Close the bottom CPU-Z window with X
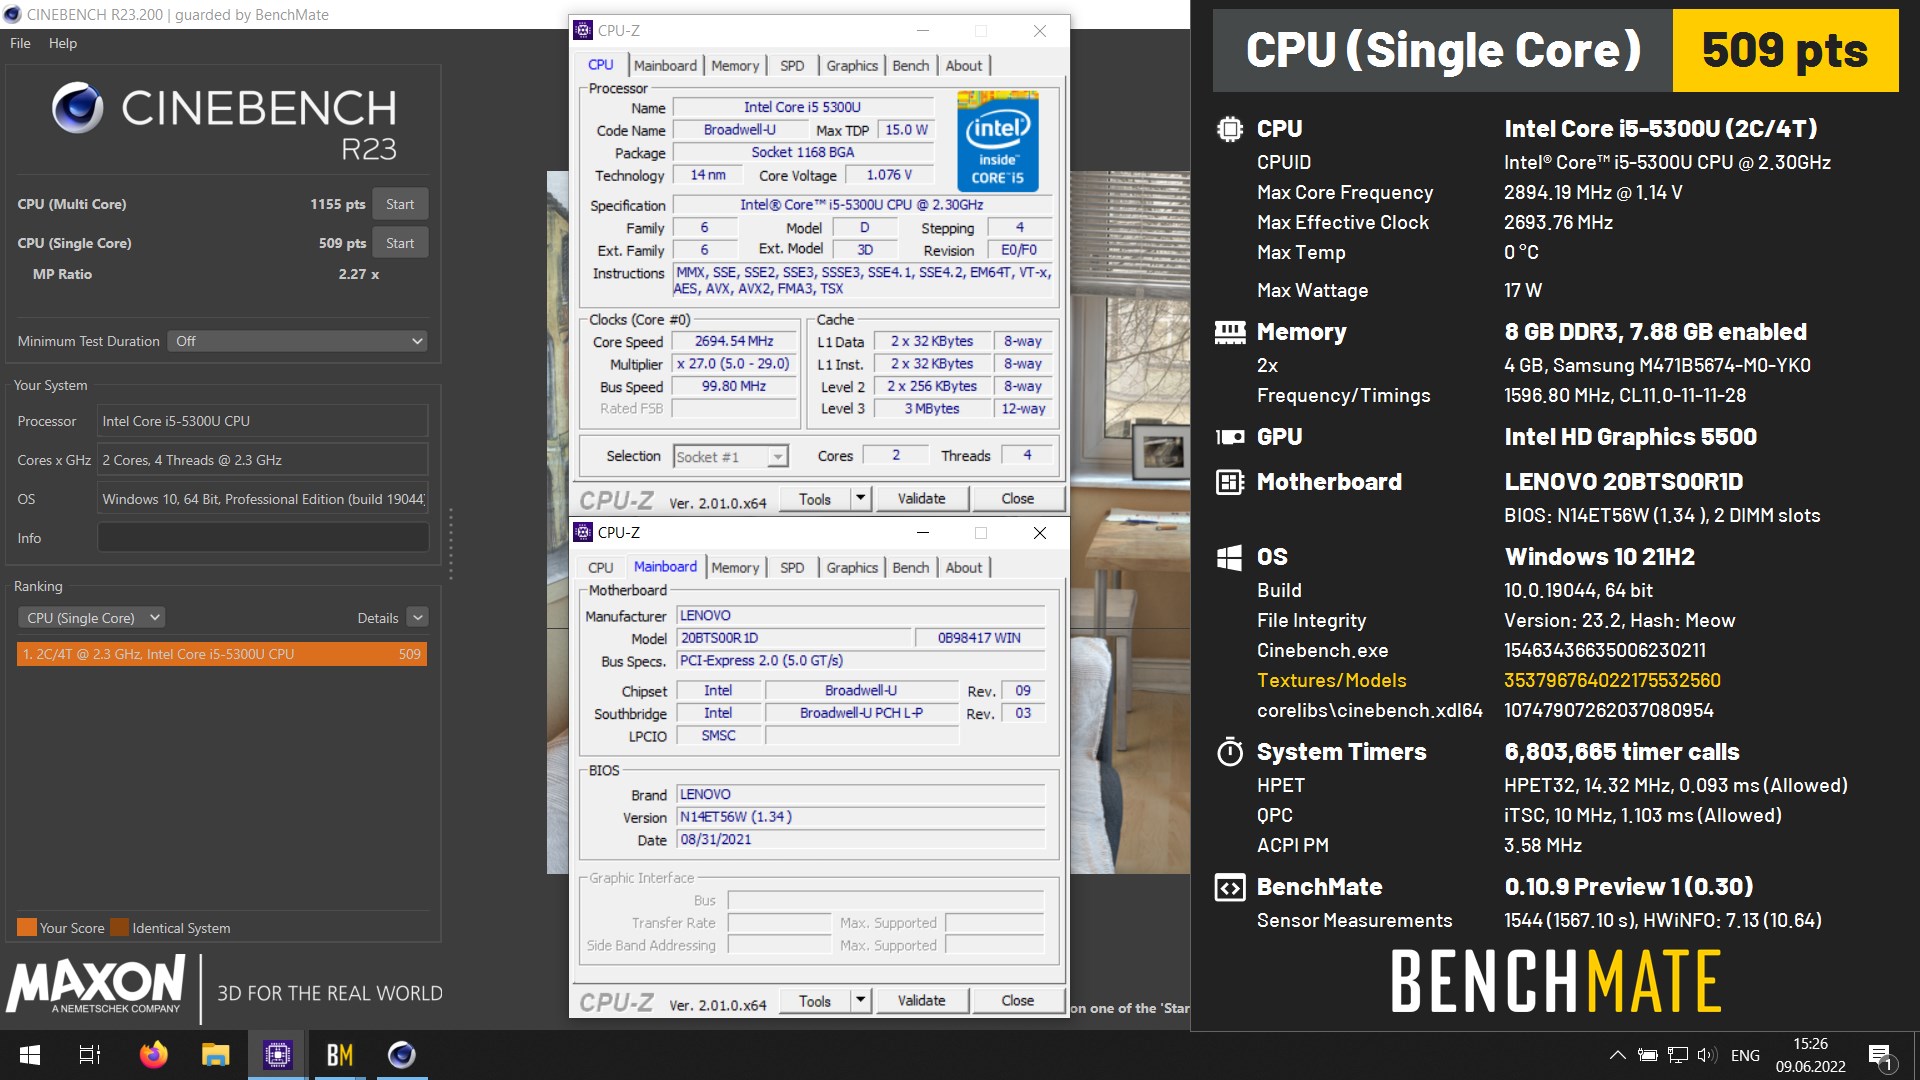Screen dimensions: 1920x1080 [1040, 533]
